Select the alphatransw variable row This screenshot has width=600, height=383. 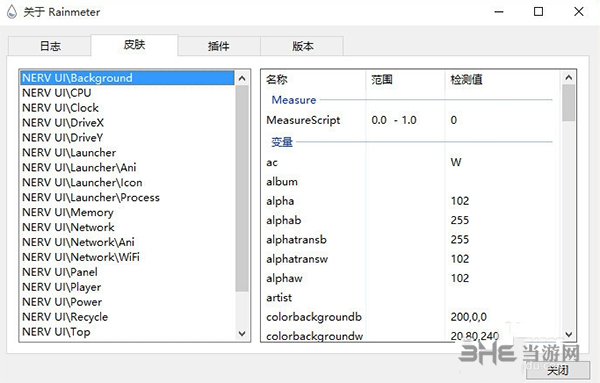(x=411, y=259)
